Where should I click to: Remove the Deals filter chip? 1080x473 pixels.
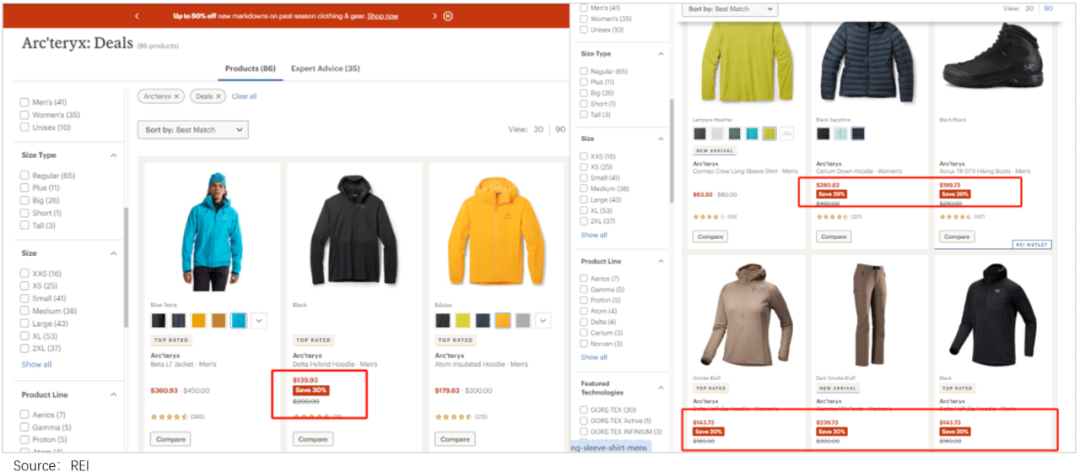(x=218, y=96)
